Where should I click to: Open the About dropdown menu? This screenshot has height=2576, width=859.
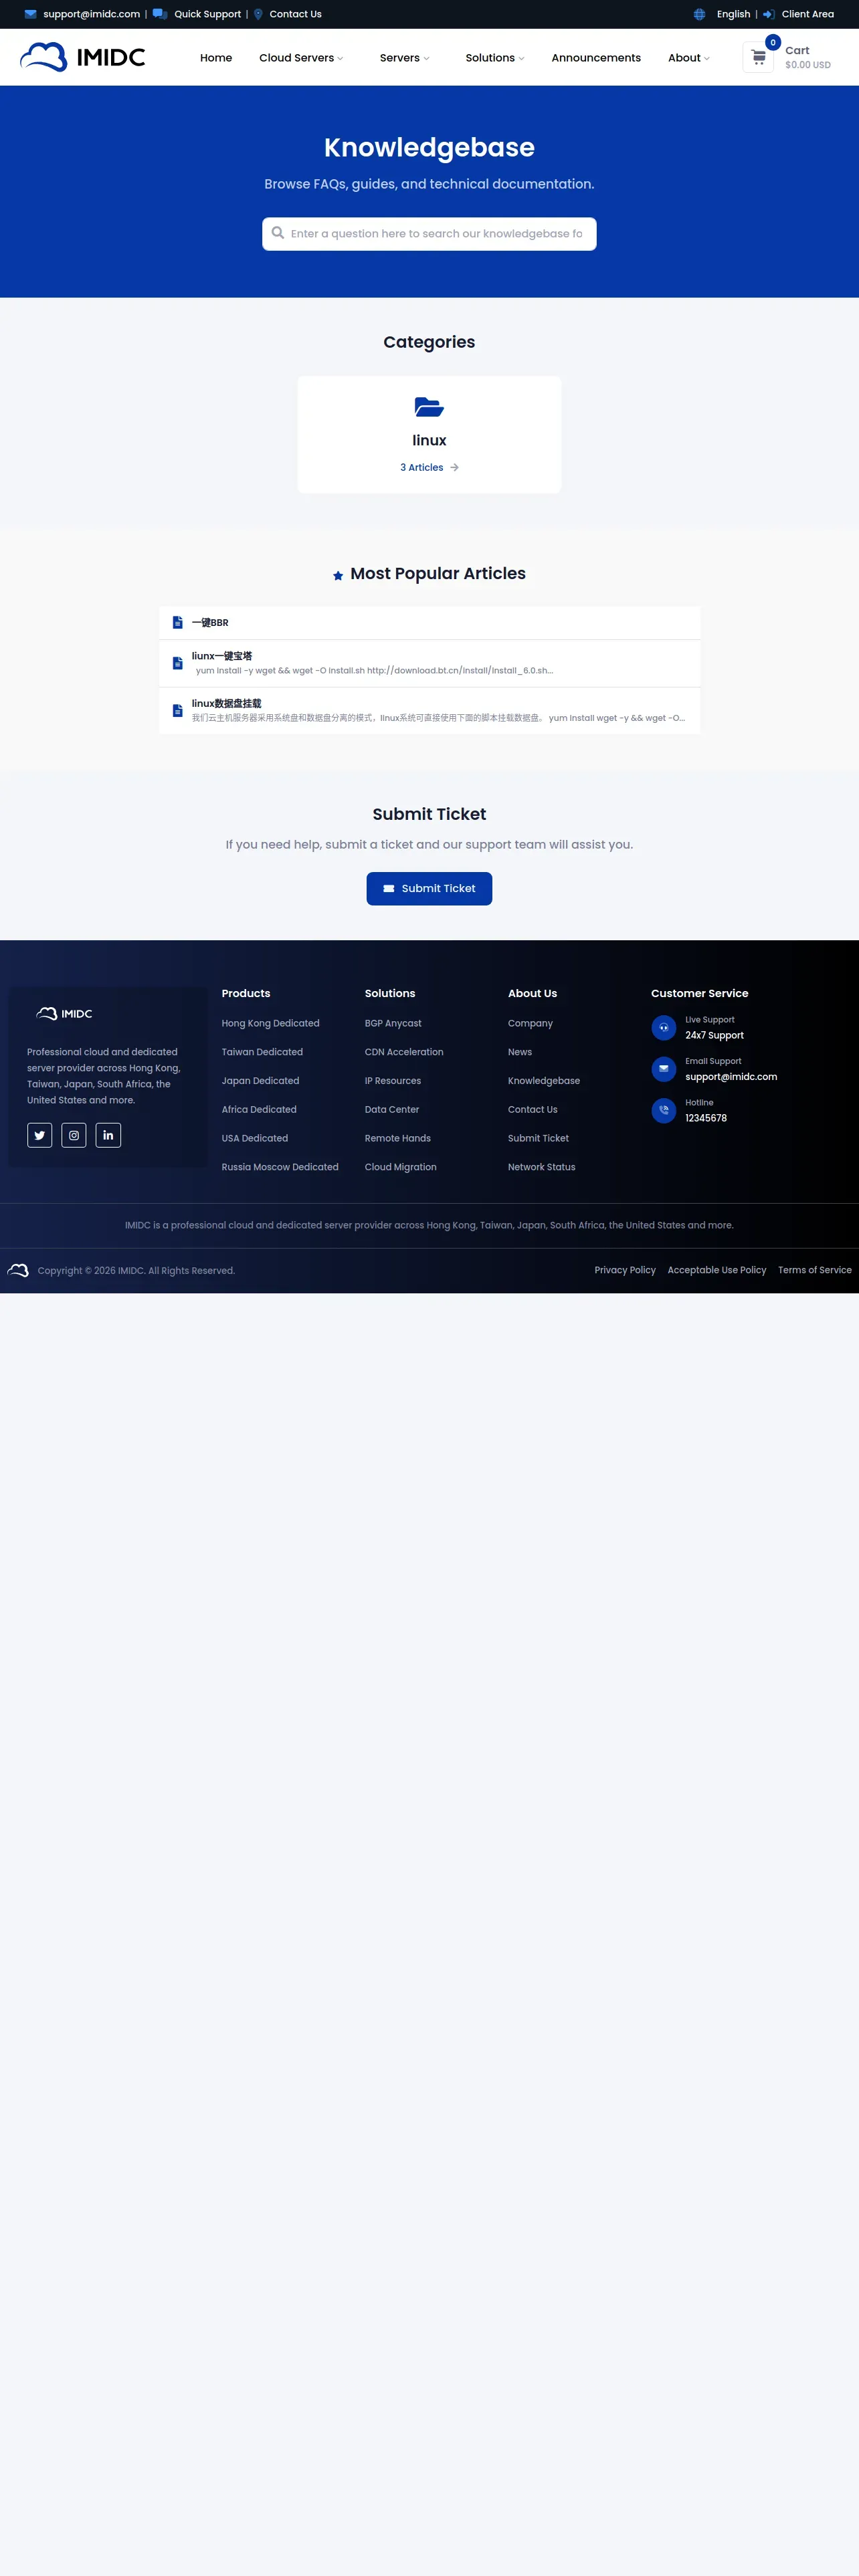point(689,58)
